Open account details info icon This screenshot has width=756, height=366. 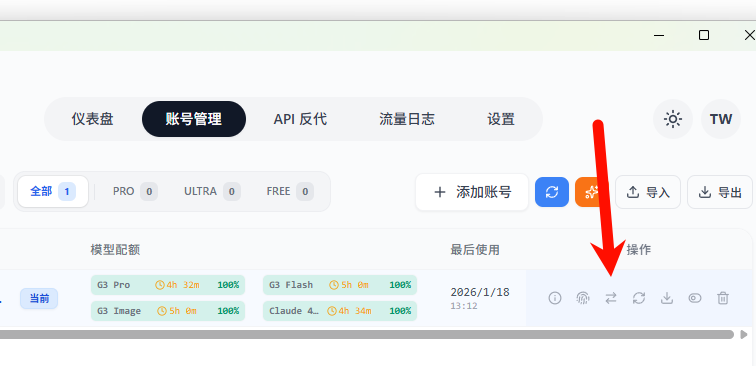(555, 298)
